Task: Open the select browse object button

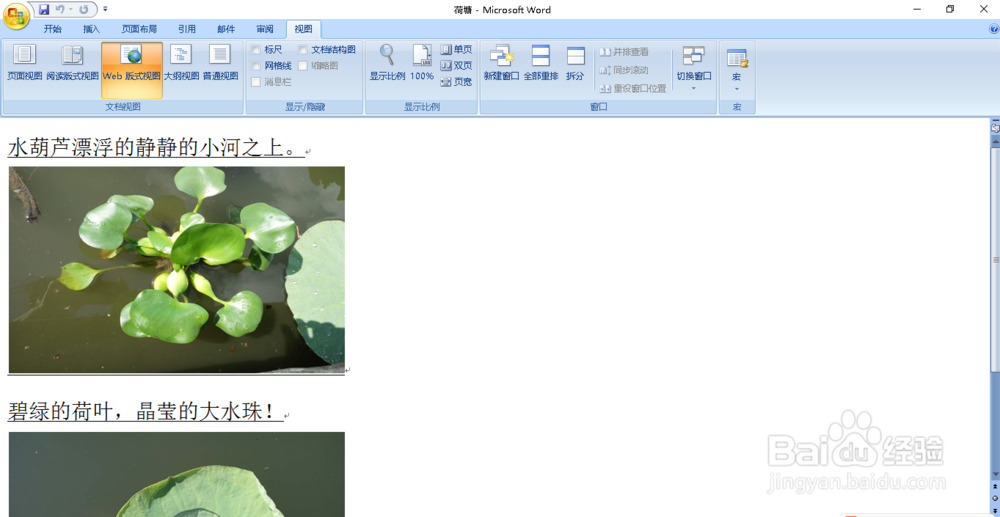Action: pos(994,498)
